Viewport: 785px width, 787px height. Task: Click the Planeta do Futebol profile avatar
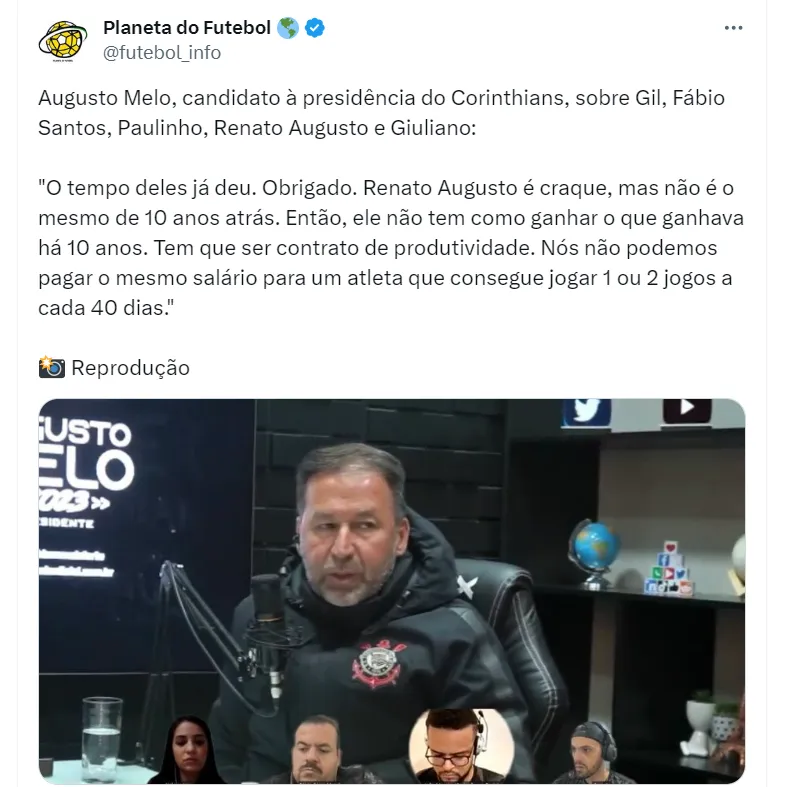[63, 41]
